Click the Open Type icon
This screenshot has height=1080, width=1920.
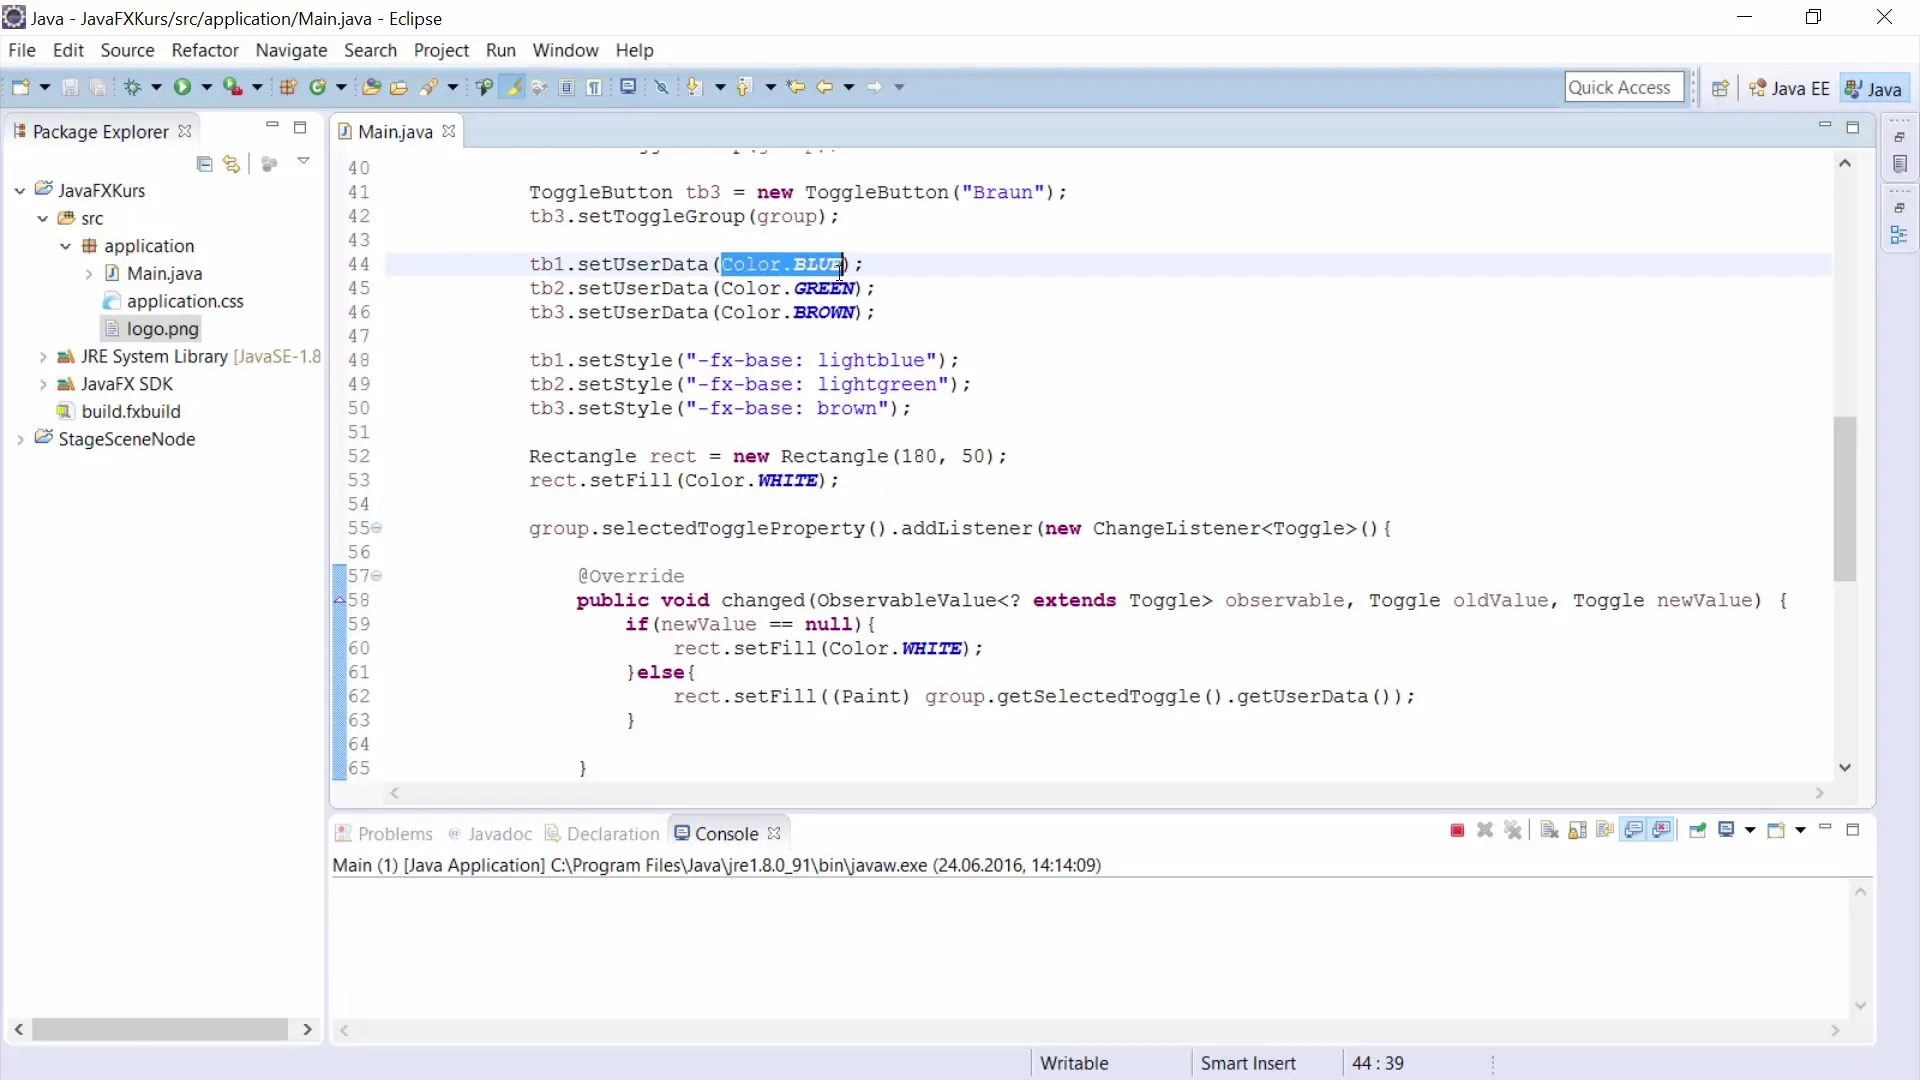click(x=371, y=87)
